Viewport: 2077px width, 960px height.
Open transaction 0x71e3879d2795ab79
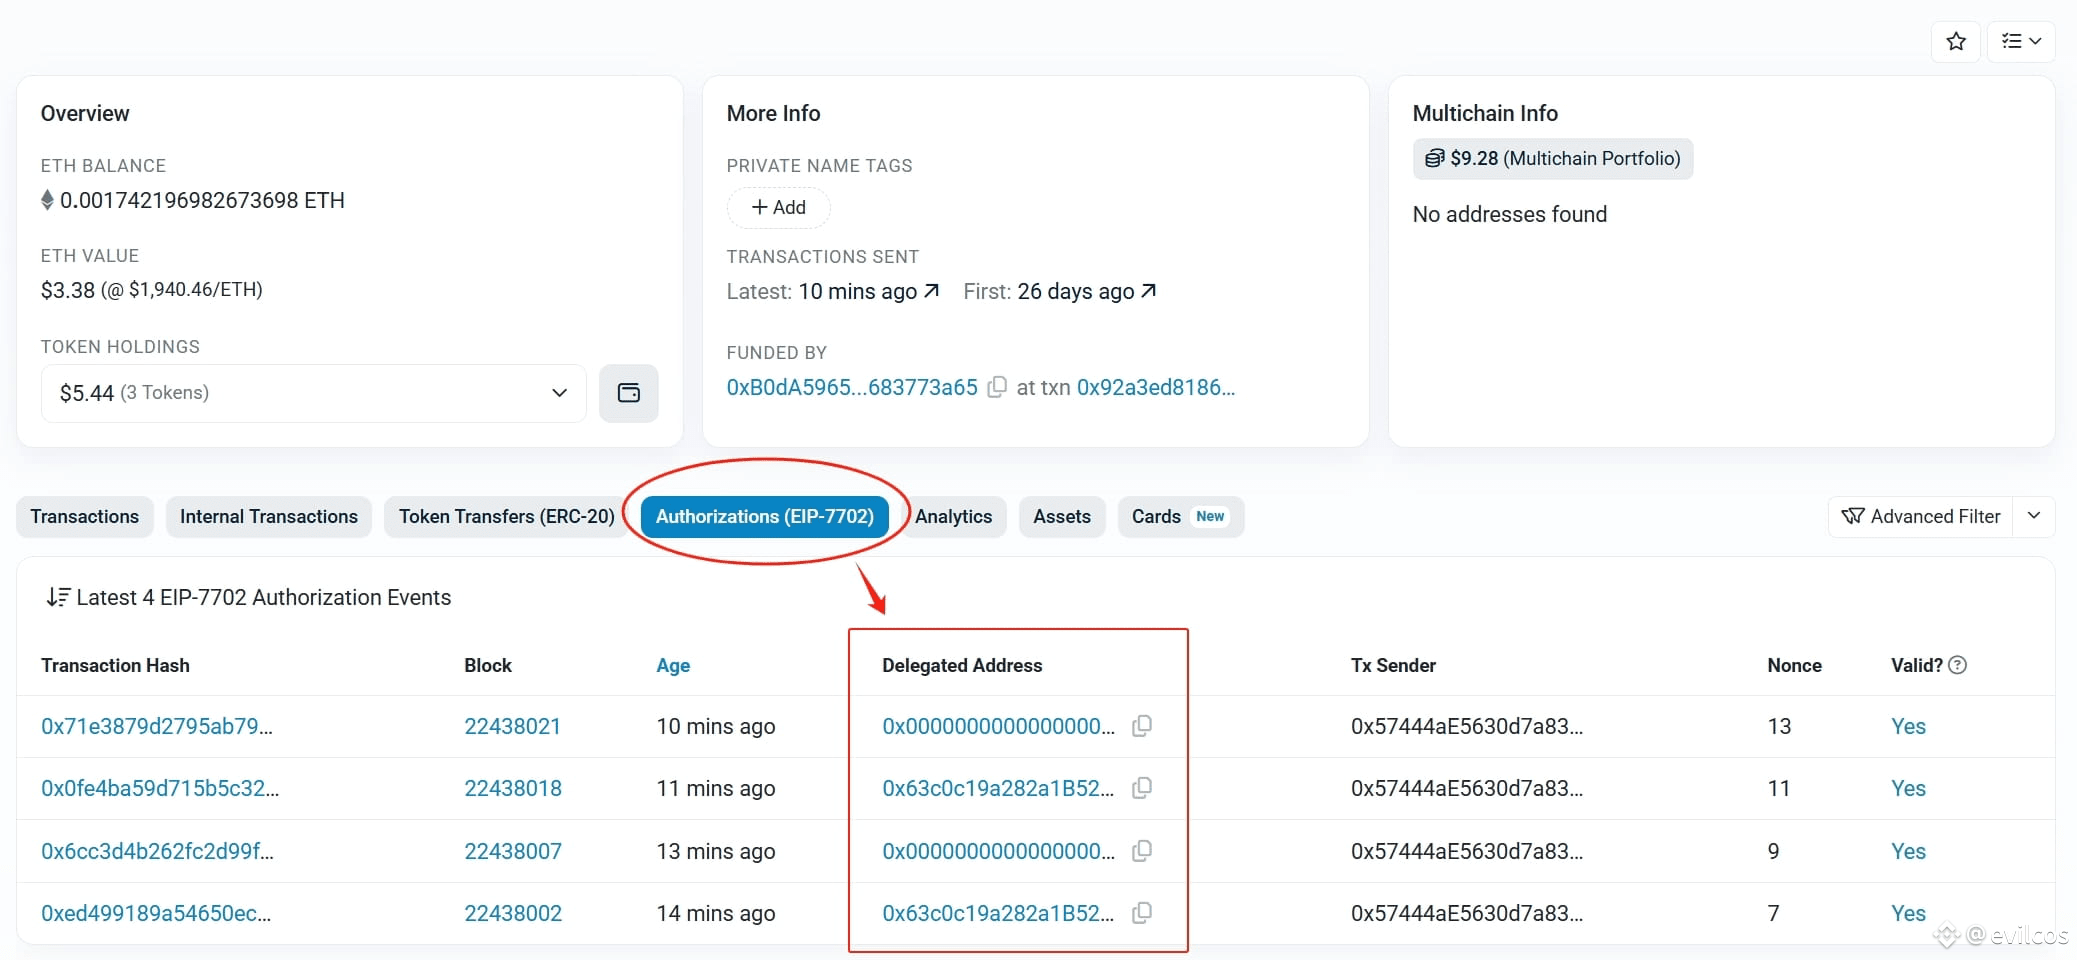click(157, 726)
